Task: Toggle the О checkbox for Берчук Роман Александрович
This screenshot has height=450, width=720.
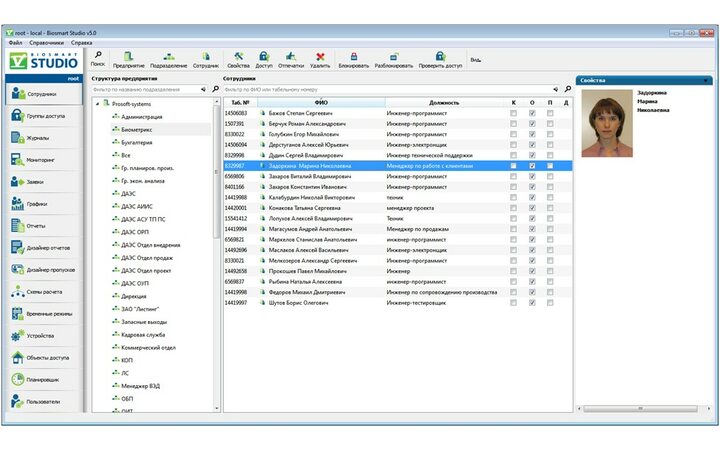Action: [533, 124]
